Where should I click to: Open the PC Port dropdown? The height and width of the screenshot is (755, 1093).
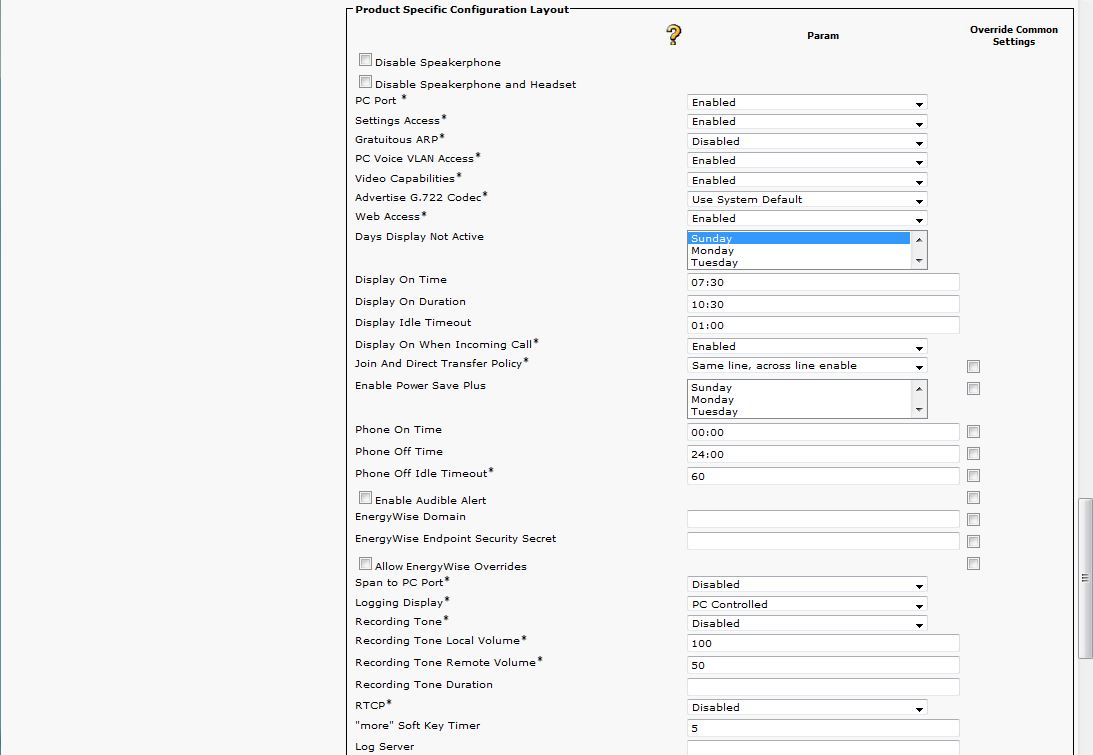[x=807, y=103]
